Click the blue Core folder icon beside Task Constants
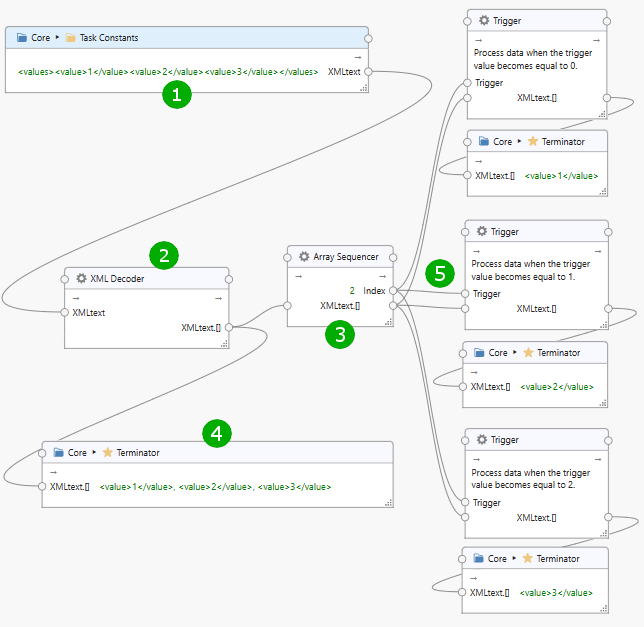This screenshot has width=644, height=627. [22, 38]
